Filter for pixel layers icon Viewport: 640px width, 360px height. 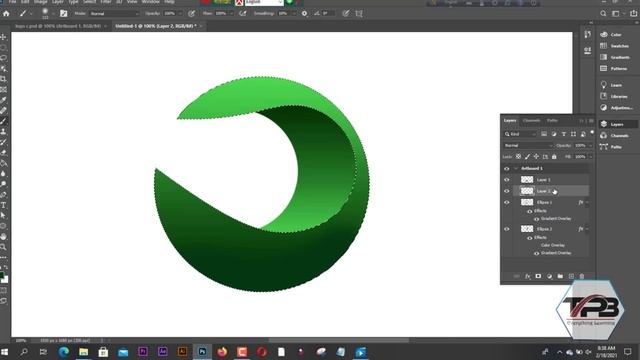(x=544, y=134)
